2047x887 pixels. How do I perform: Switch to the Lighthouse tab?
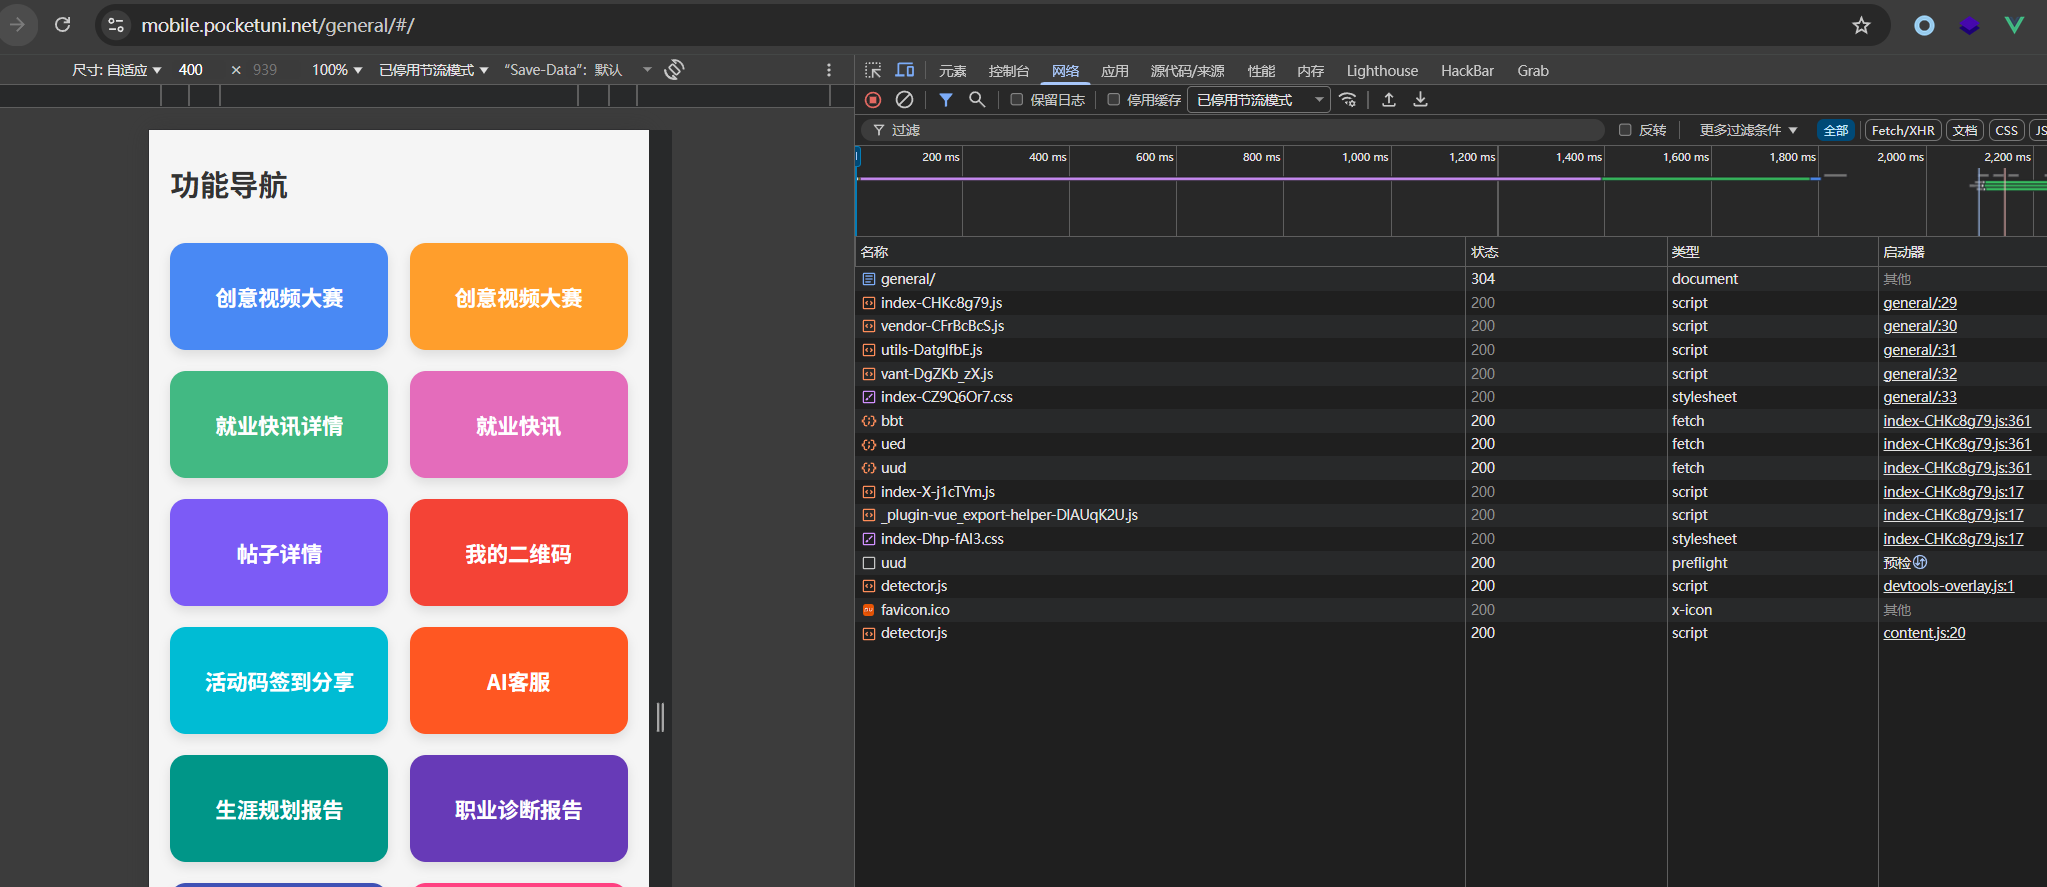pos(1382,71)
